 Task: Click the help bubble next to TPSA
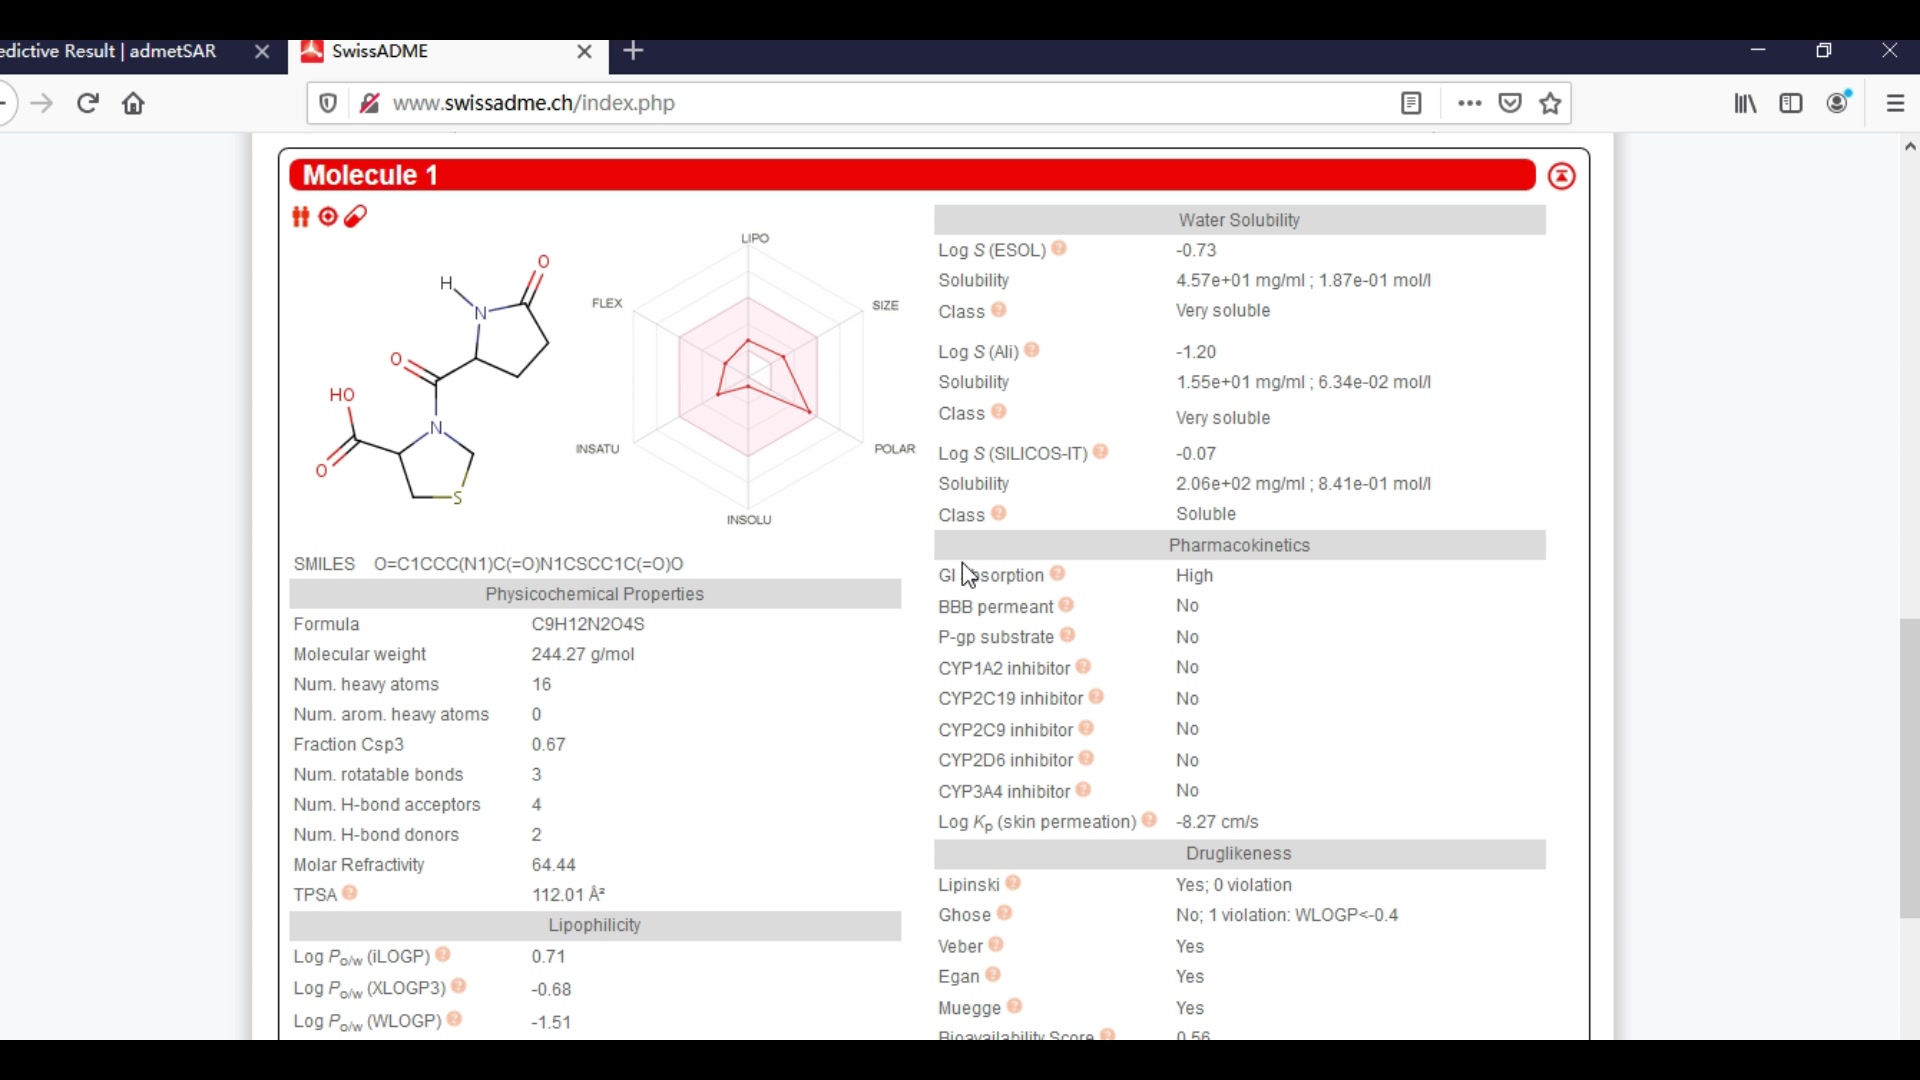click(x=349, y=892)
